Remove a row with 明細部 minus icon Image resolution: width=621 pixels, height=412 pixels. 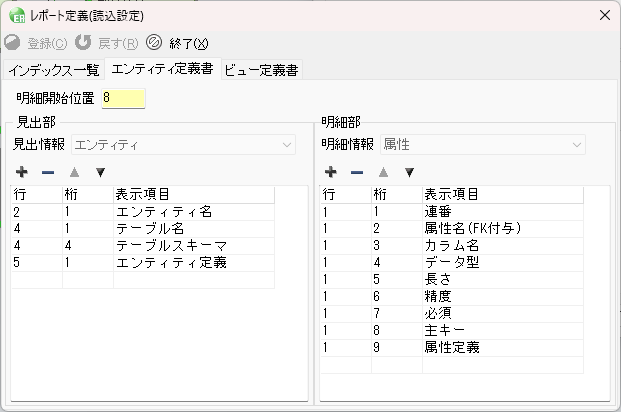tap(356, 172)
